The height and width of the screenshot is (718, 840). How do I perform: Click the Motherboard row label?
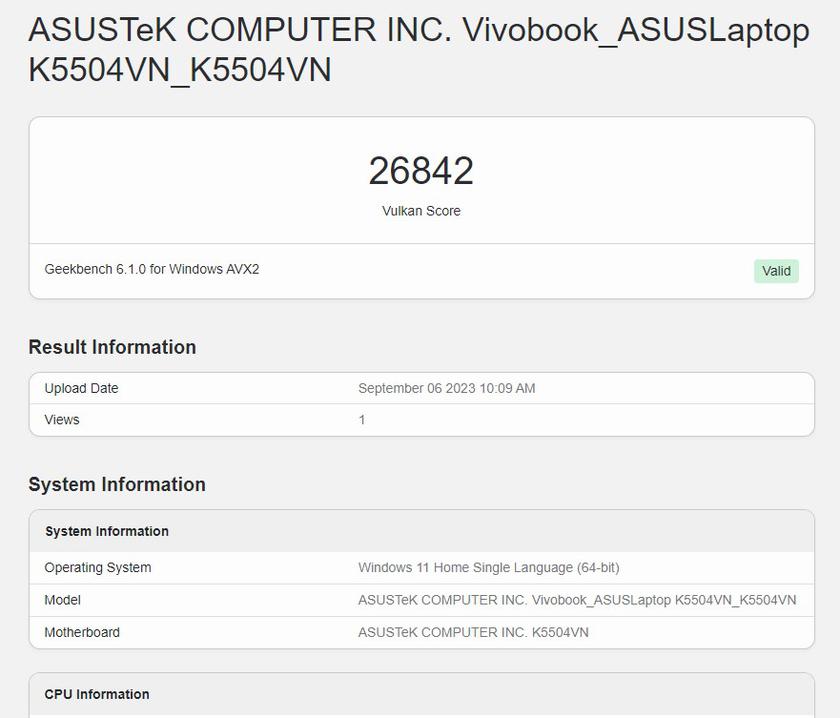[x=82, y=632]
